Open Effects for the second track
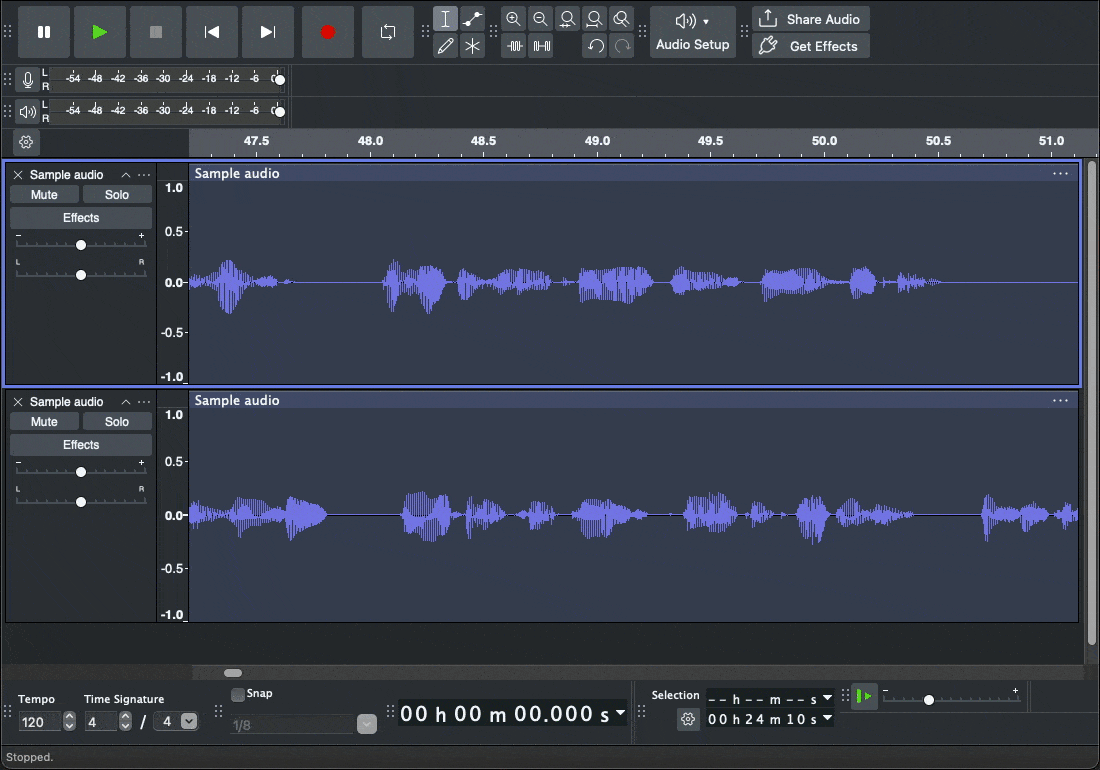 (x=81, y=445)
